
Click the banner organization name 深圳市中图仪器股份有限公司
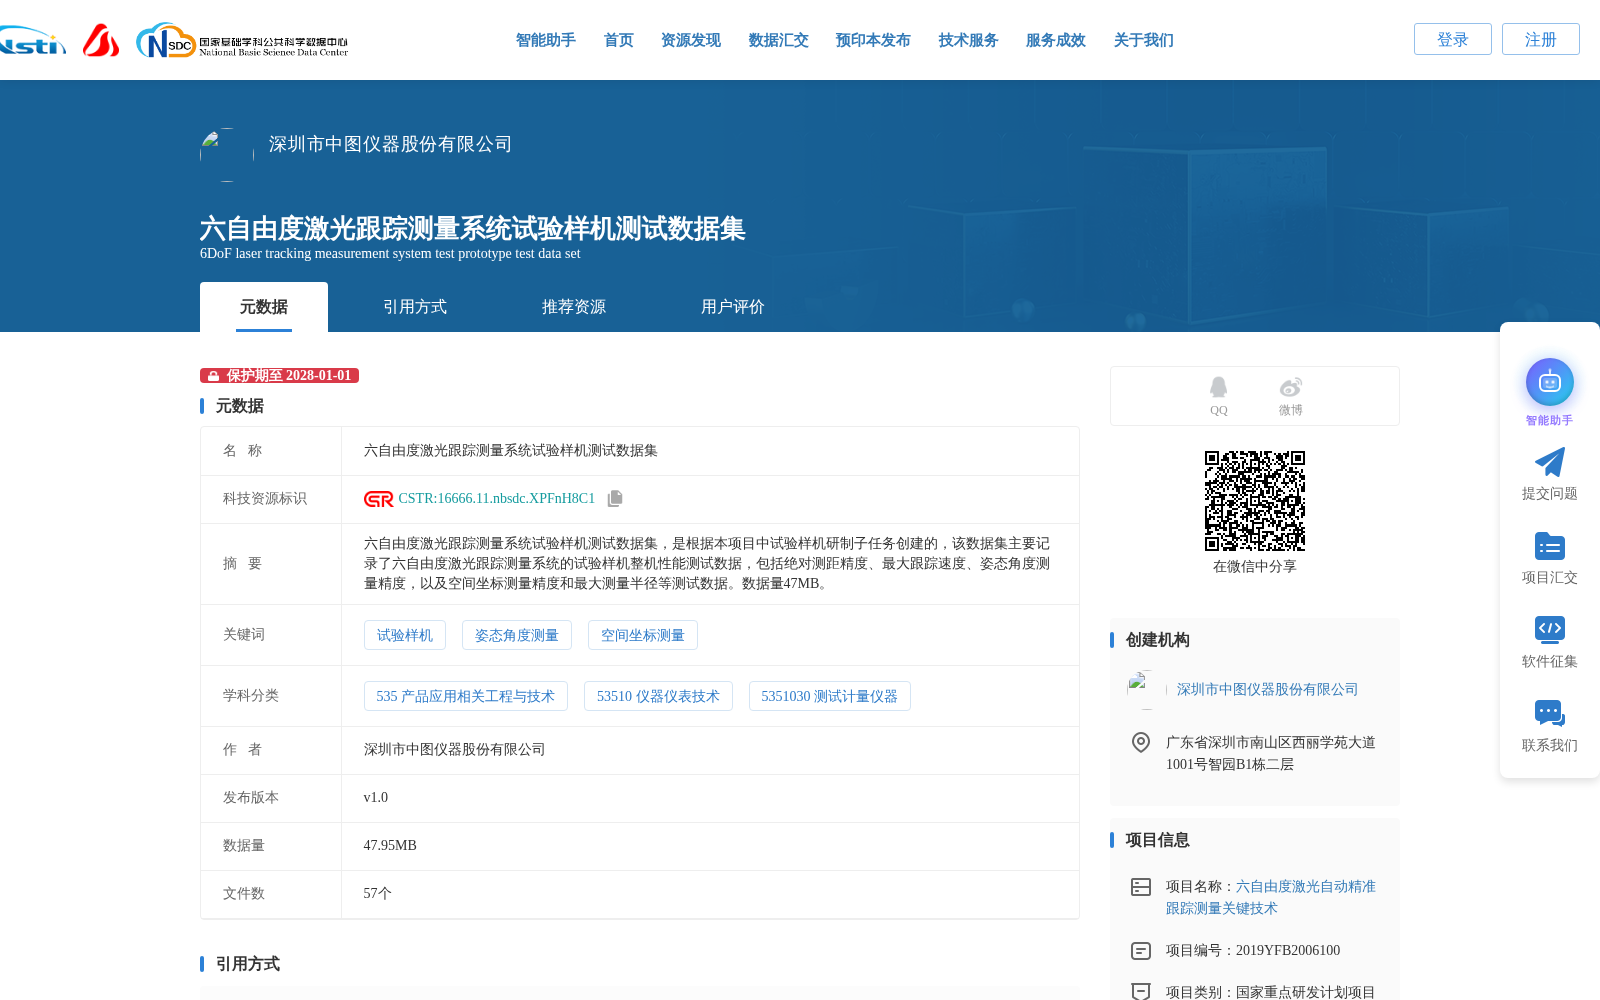point(390,144)
